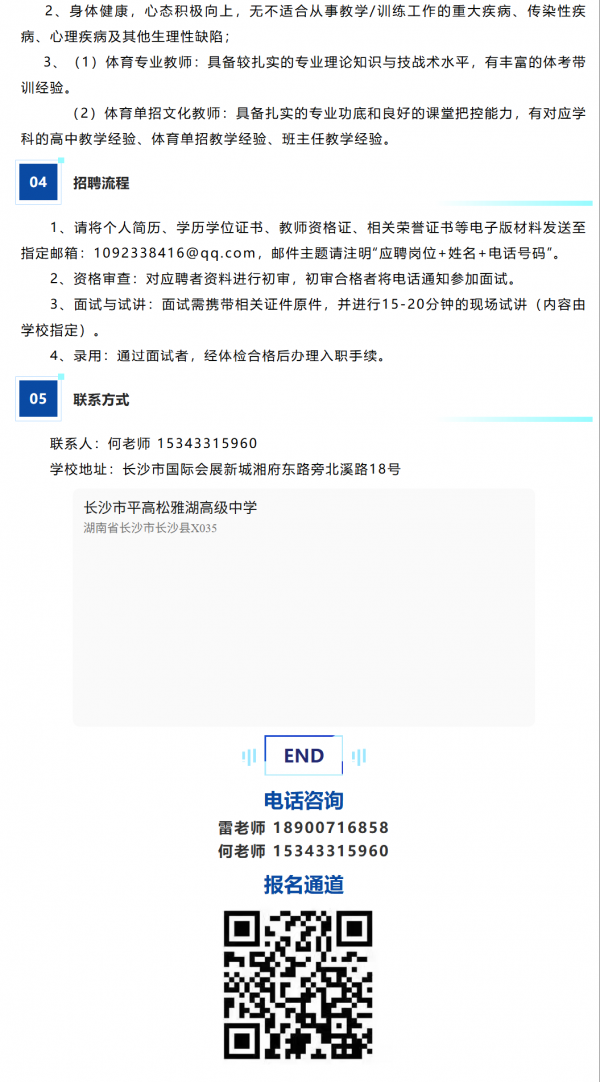
Task: Open the map card for 长沙市平高松雅湖高级中学
Action: tap(303, 607)
